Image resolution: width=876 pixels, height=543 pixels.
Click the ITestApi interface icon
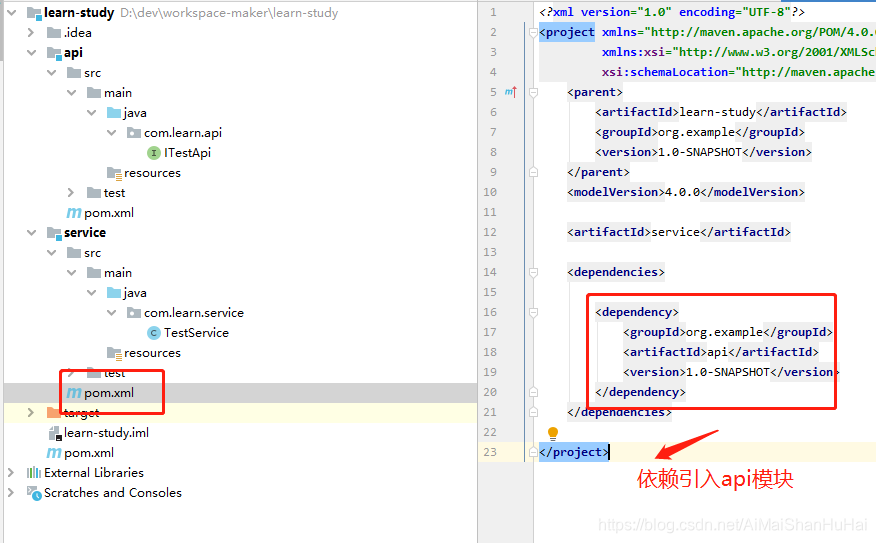(x=154, y=153)
